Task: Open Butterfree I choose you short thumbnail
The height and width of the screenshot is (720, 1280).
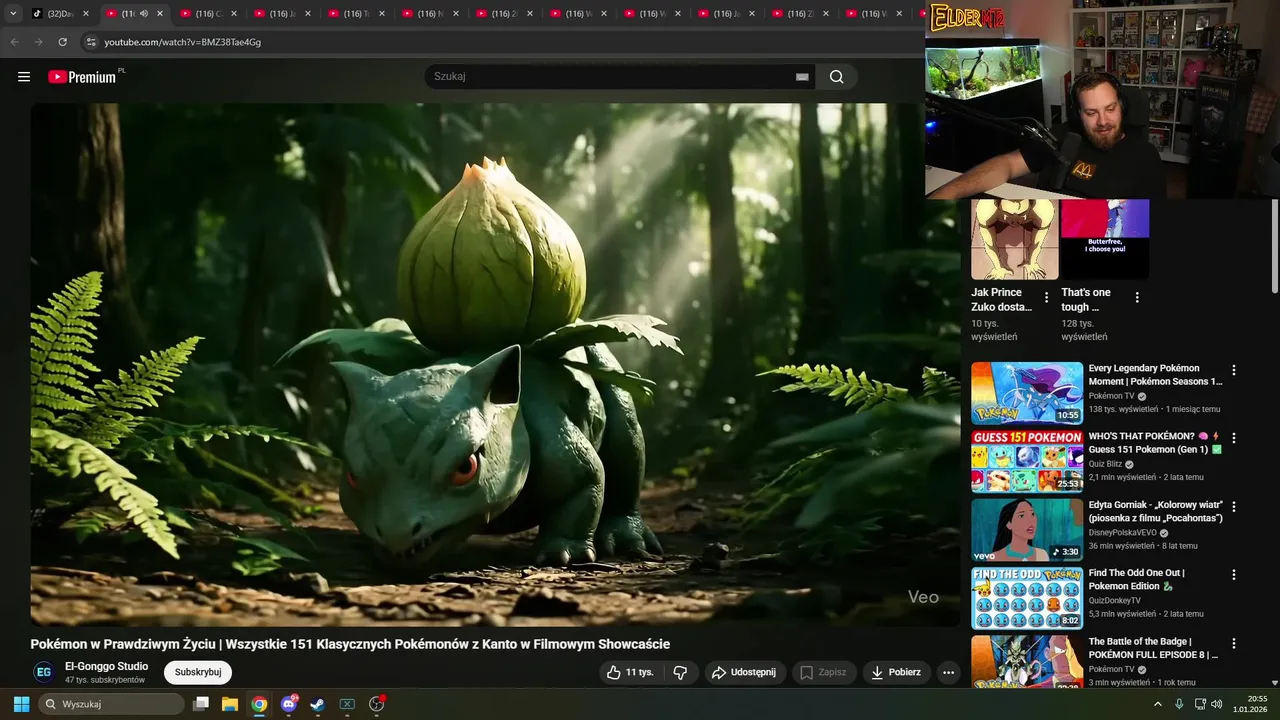Action: (x=1105, y=239)
